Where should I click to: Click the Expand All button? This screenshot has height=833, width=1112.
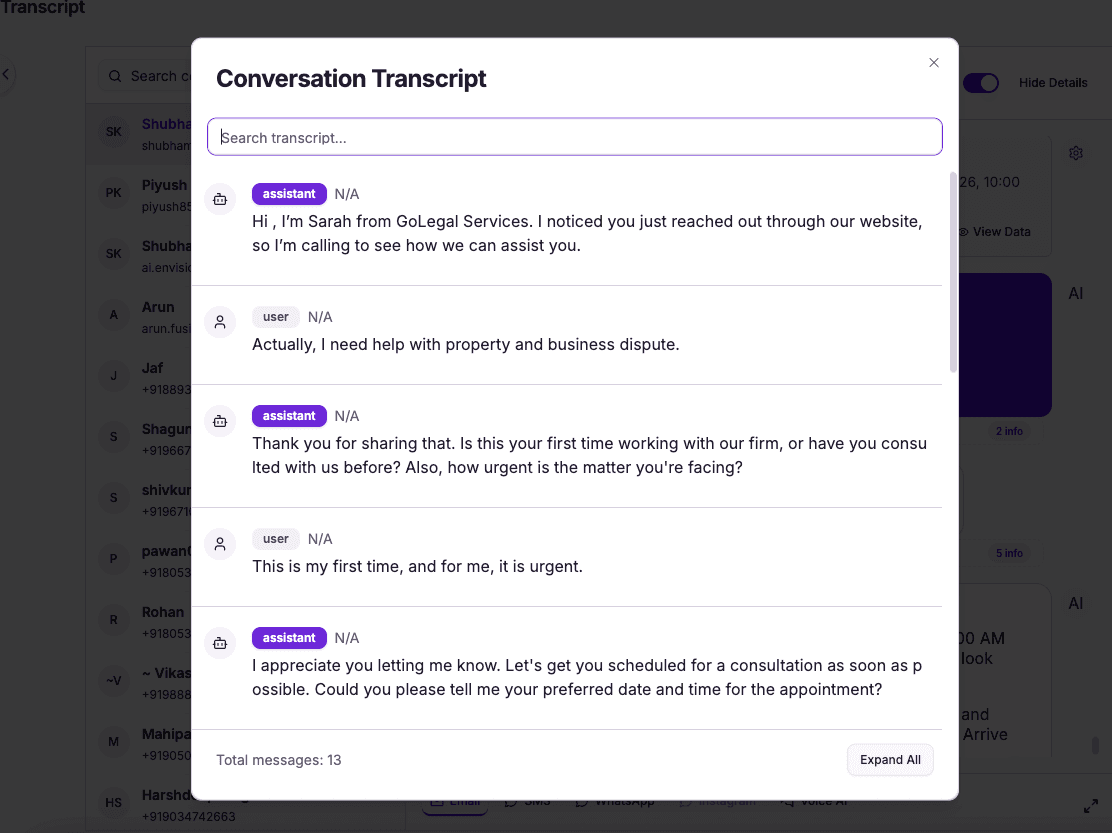point(890,760)
